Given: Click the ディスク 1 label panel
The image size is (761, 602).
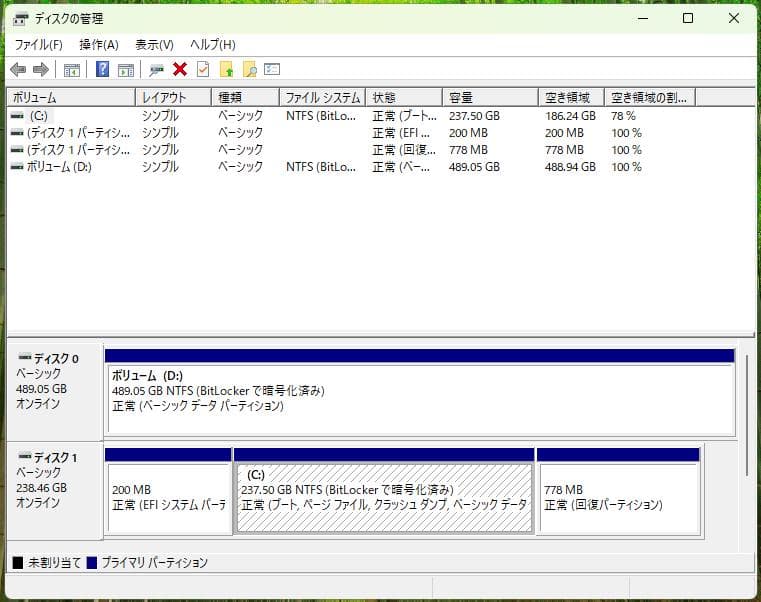Looking at the screenshot, I should coord(54,490).
